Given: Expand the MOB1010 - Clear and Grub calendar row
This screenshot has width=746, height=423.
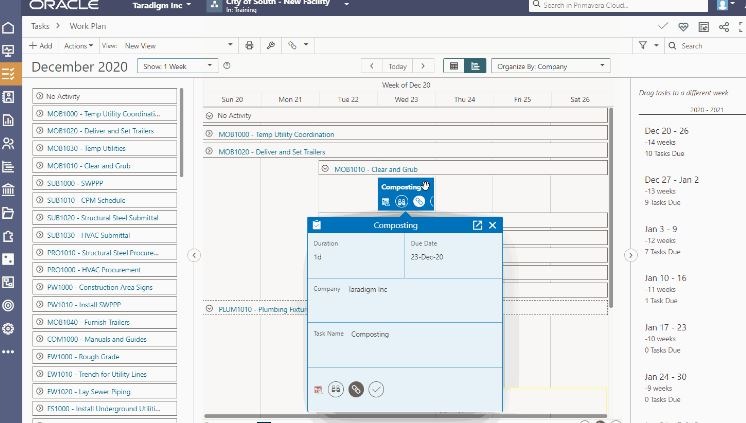Looking at the screenshot, I should tap(325, 168).
